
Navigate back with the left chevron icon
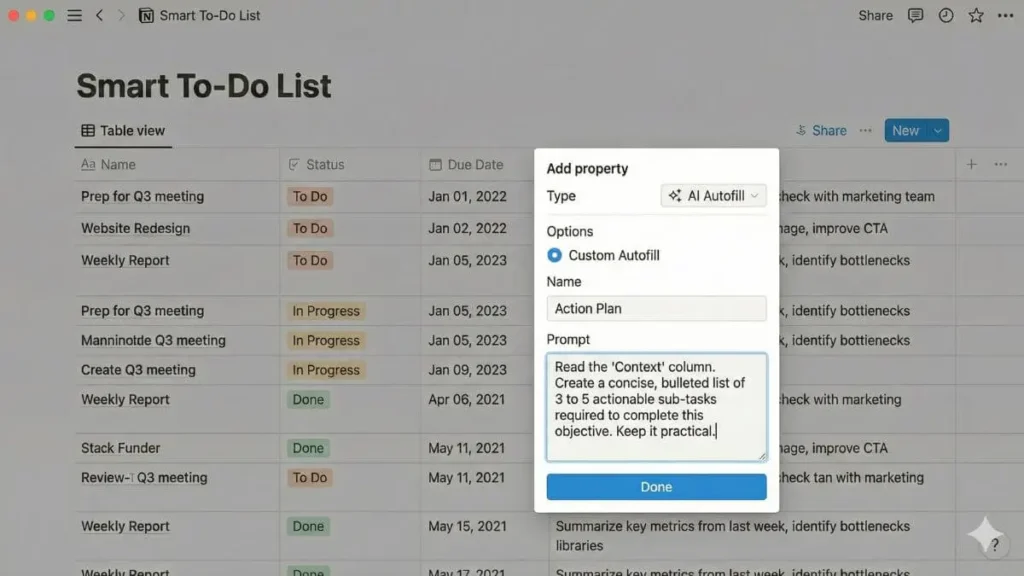click(x=99, y=15)
